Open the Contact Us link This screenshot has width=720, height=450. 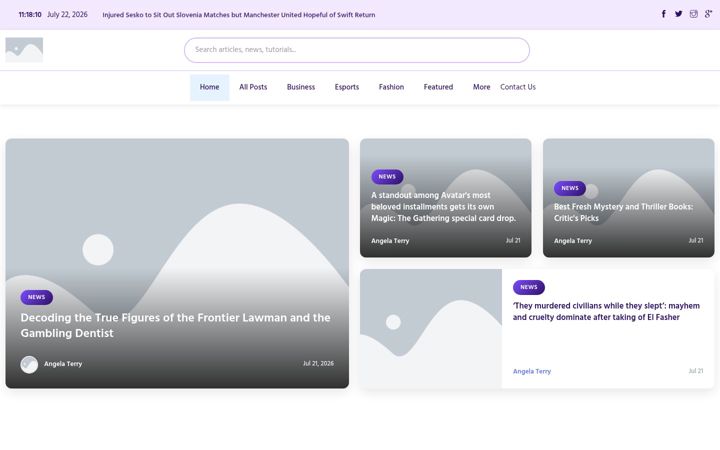518,87
